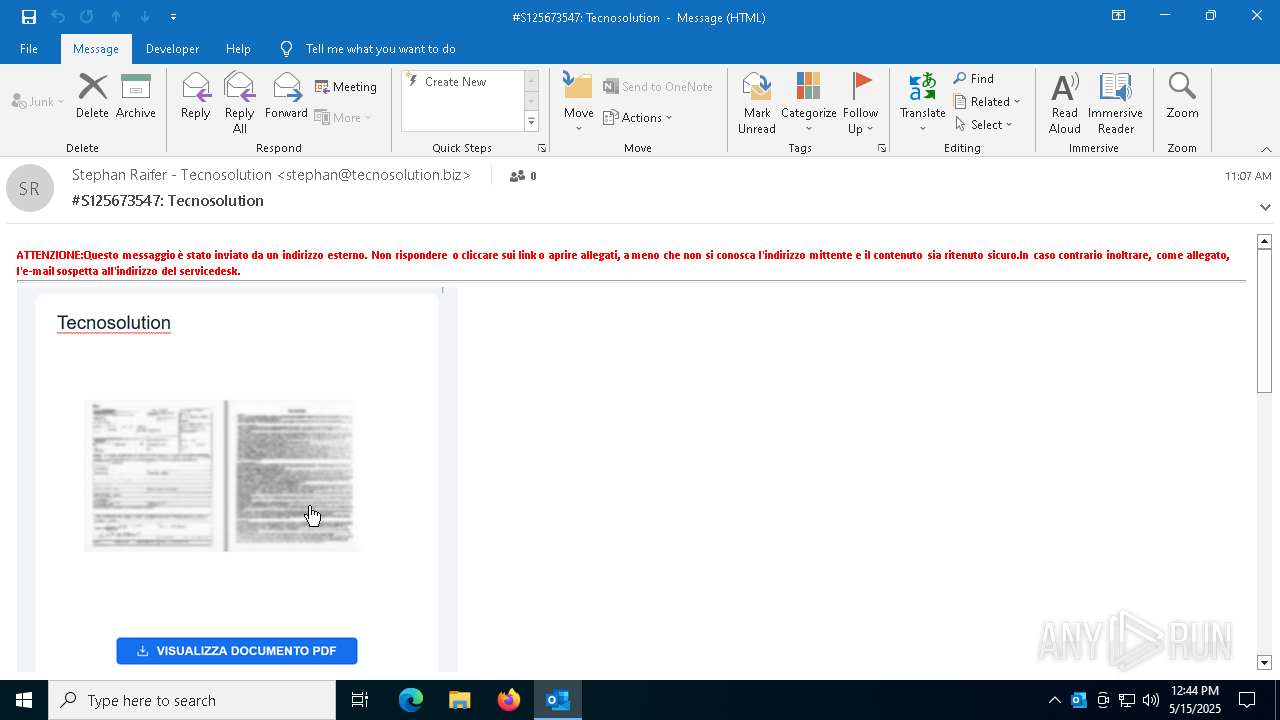Delete this message
The width and height of the screenshot is (1280, 720).
pos(92,96)
